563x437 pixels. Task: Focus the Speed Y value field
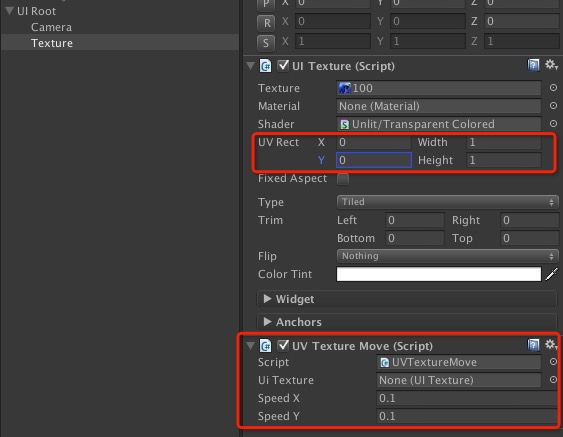pos(467,416)
